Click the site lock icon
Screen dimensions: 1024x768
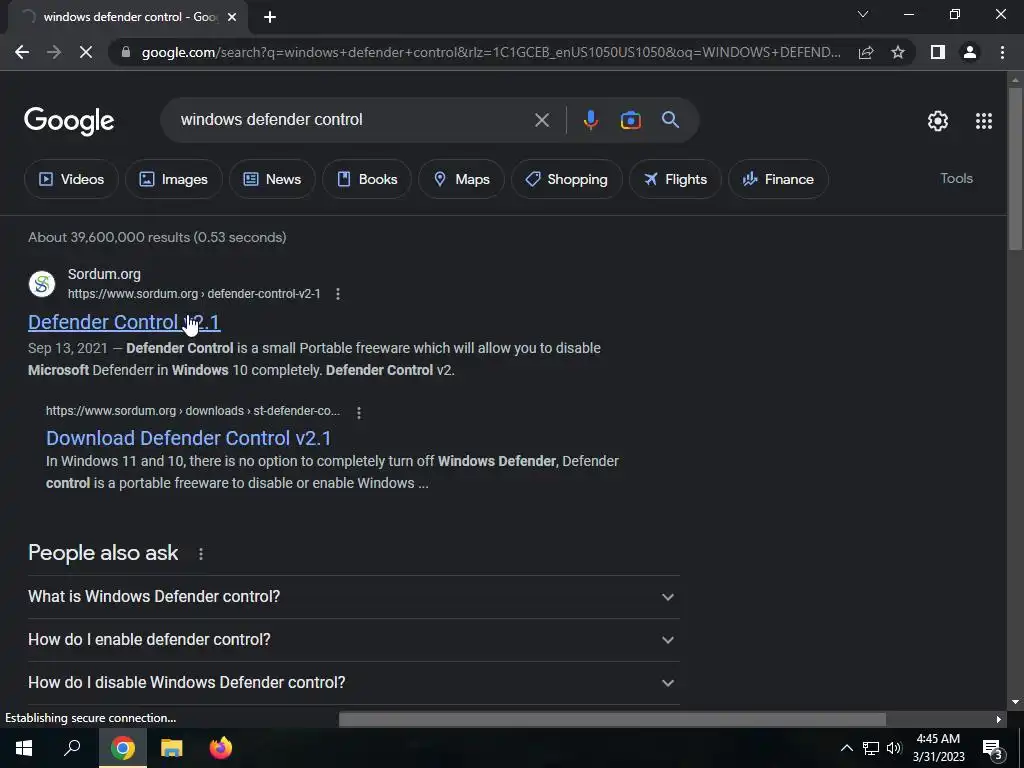pos(125,52)
